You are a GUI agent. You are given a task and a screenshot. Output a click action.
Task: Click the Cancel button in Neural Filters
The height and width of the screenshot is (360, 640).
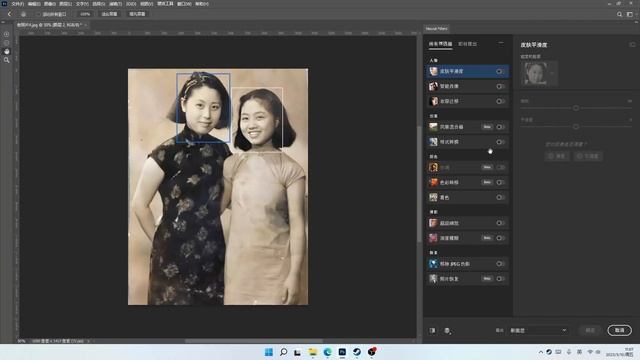pos(619,330)
